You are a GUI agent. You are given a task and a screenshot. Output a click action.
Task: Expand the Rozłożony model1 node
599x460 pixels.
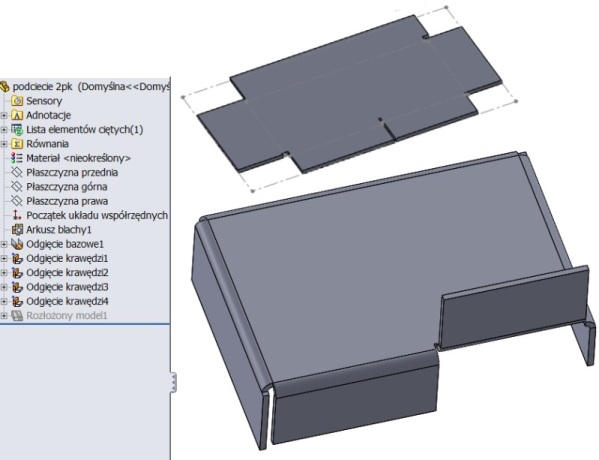tap(4, 316)
